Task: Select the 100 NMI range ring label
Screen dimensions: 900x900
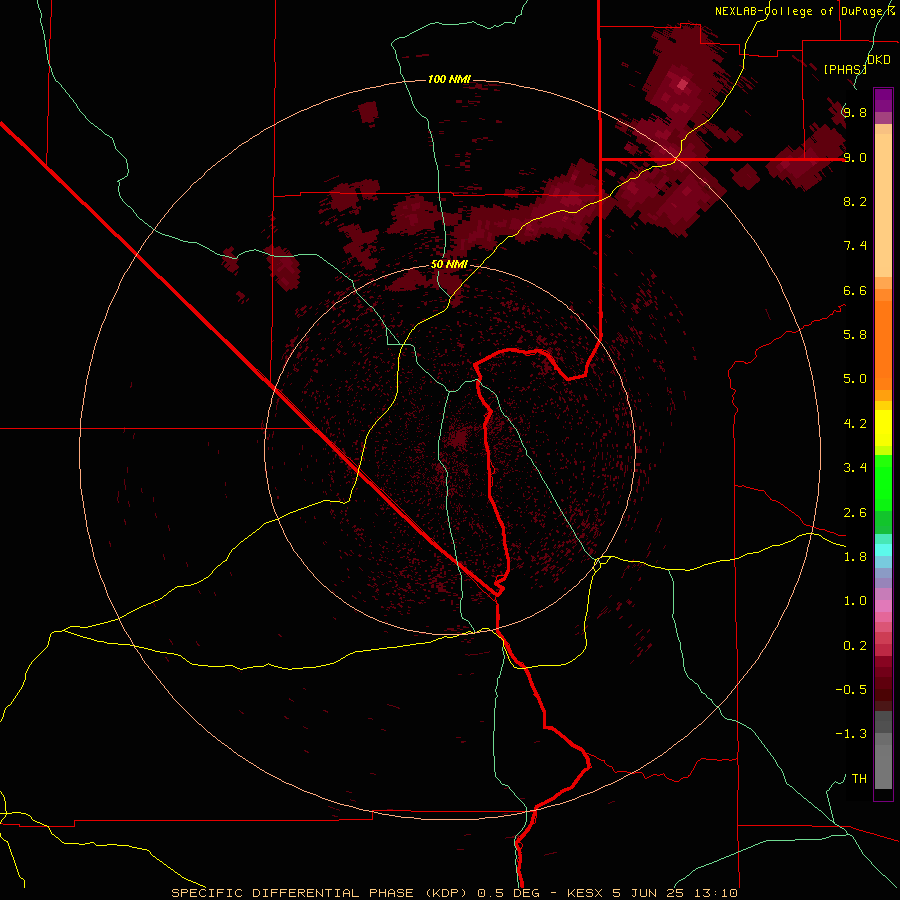Action: 449,79
